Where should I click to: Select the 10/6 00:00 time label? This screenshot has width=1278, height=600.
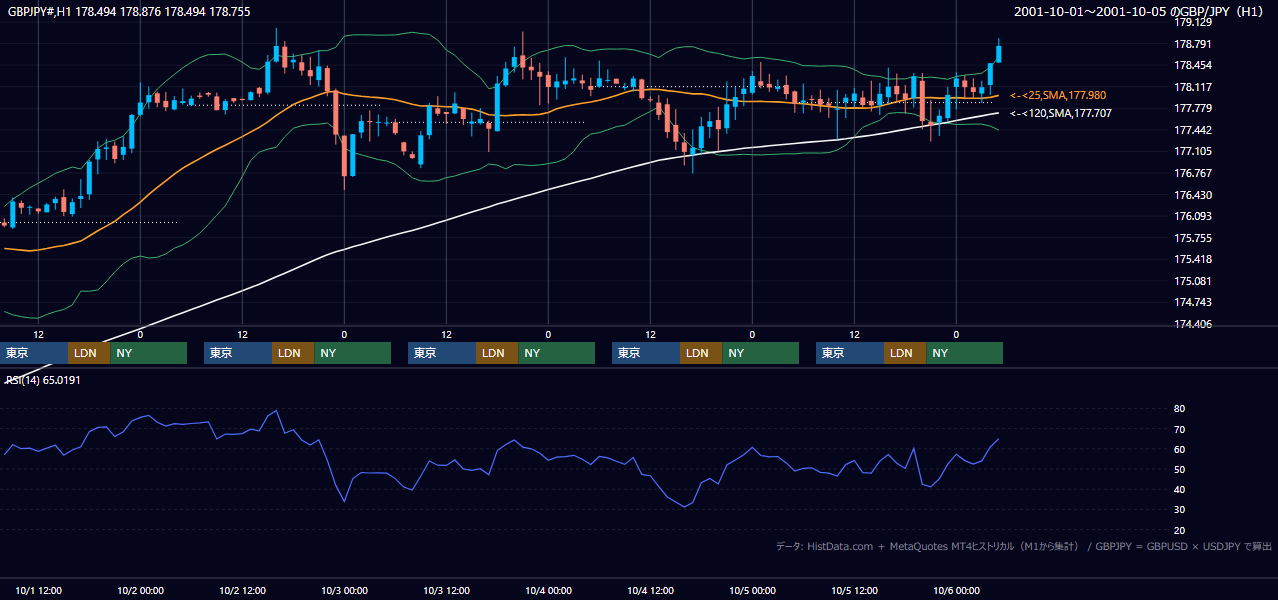click(957, 591)
